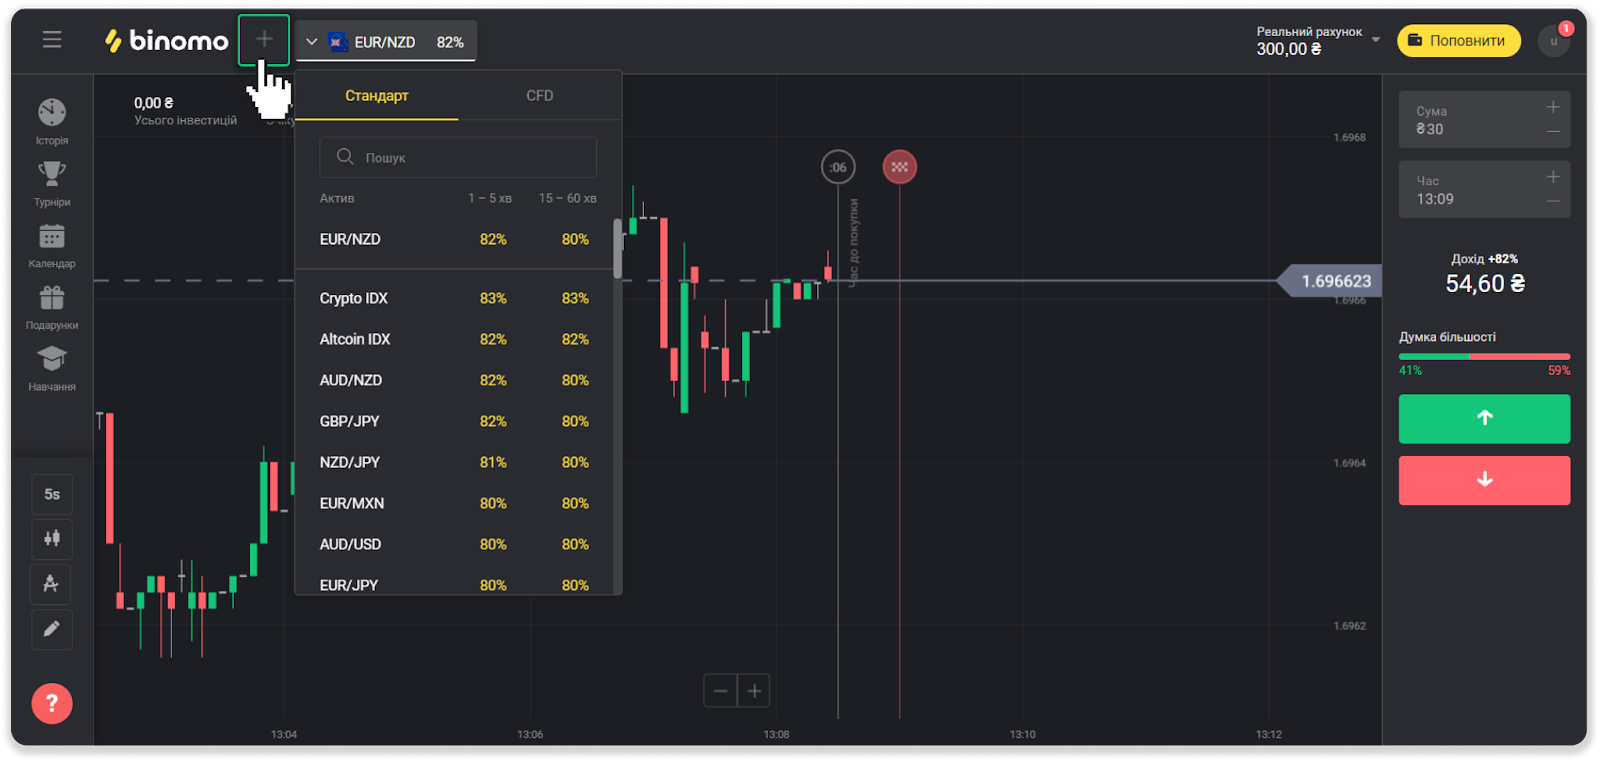
Task: Select Crypto IDX from the asset list
Action: [354, 298]
